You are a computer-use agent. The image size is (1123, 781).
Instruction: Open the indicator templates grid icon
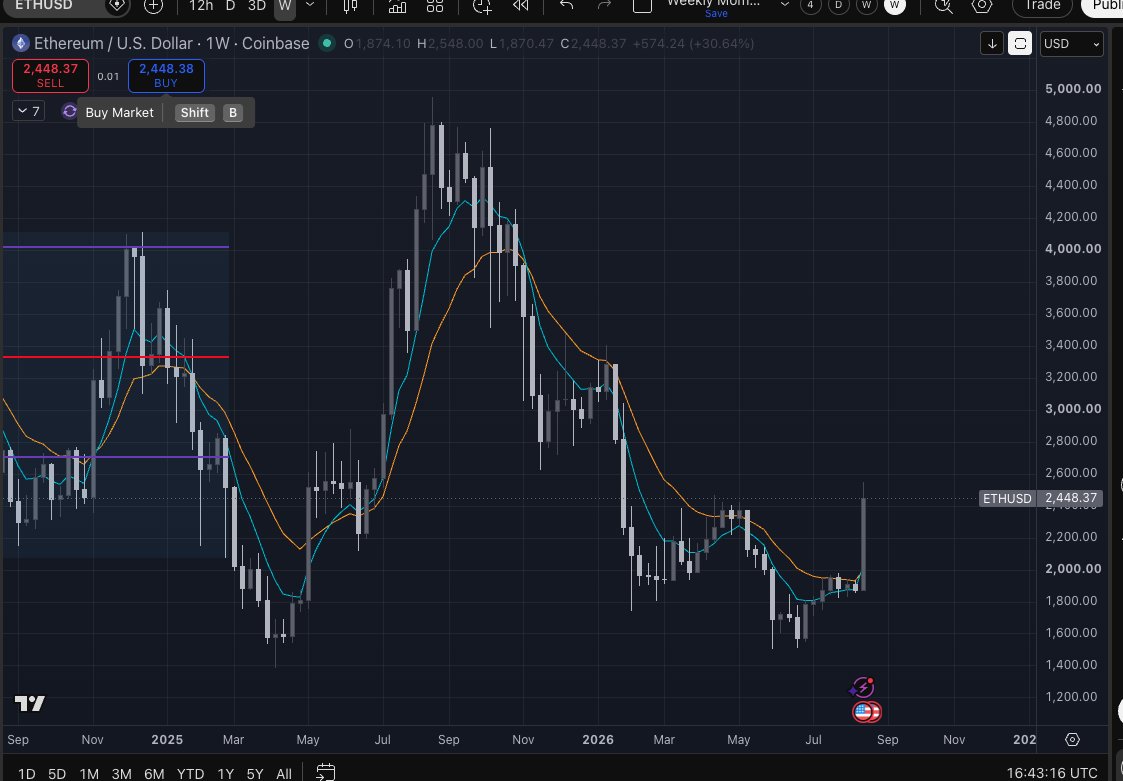pyautogui.click(x=435, y=6)
